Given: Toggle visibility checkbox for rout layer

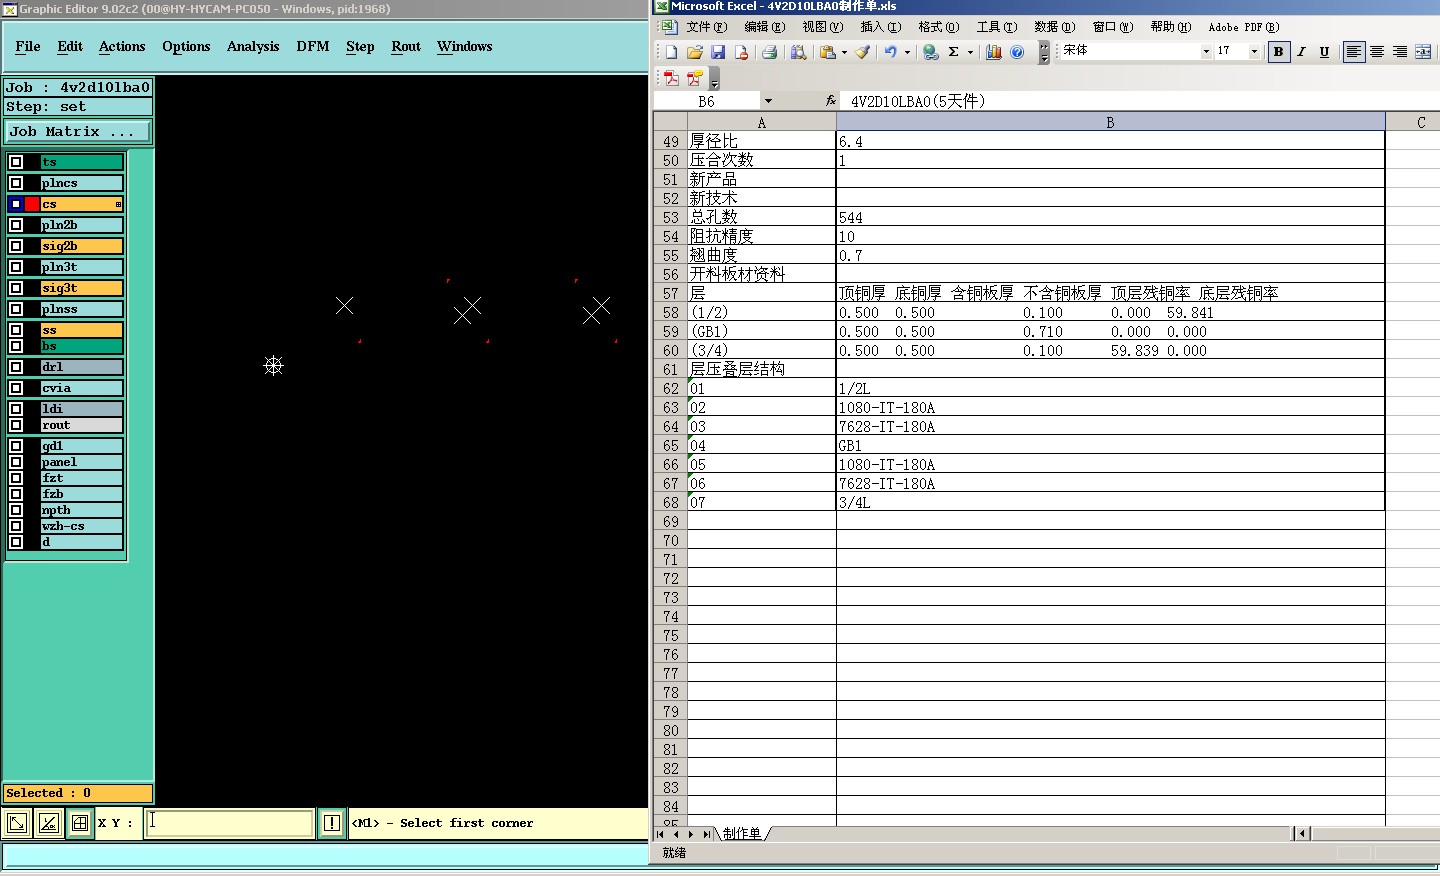Looking at the screenshot, I should 16,425.
